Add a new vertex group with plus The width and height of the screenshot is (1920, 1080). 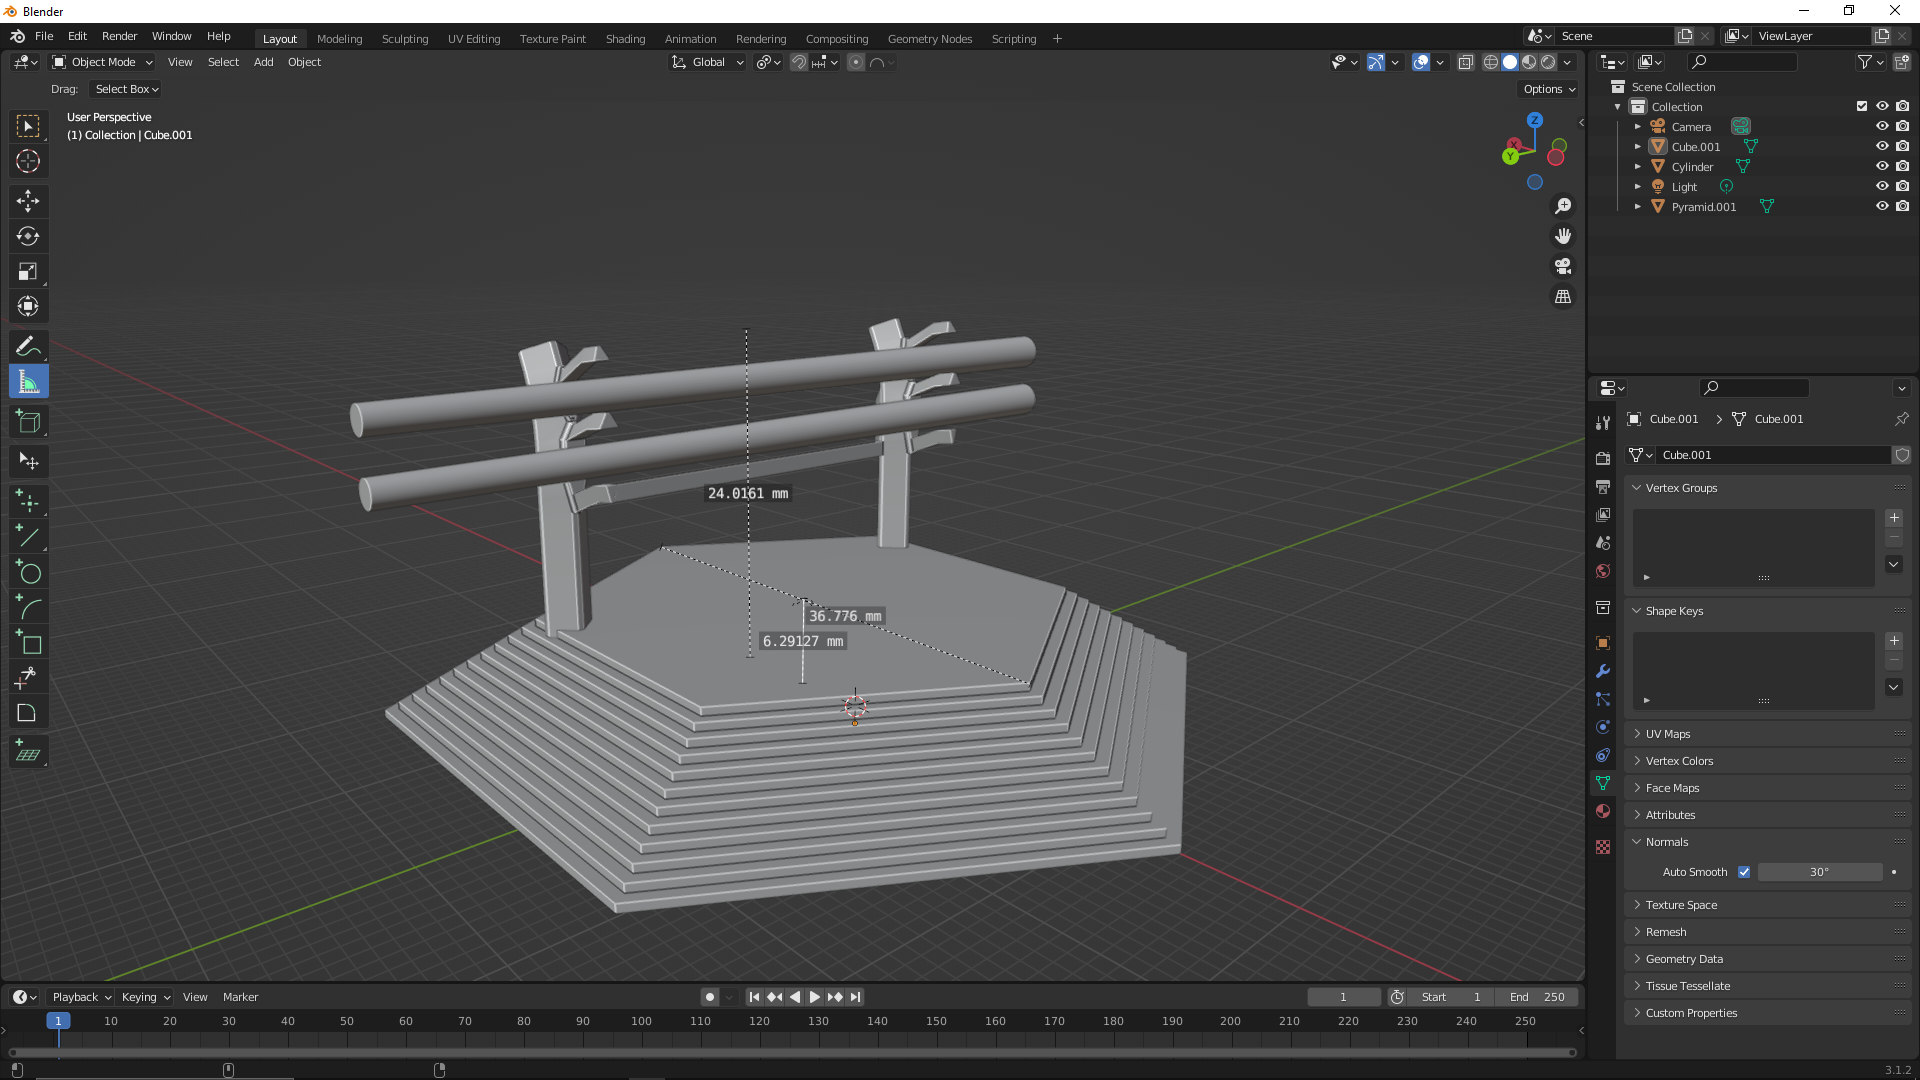pyautogui.click(x=1894, y=518)
